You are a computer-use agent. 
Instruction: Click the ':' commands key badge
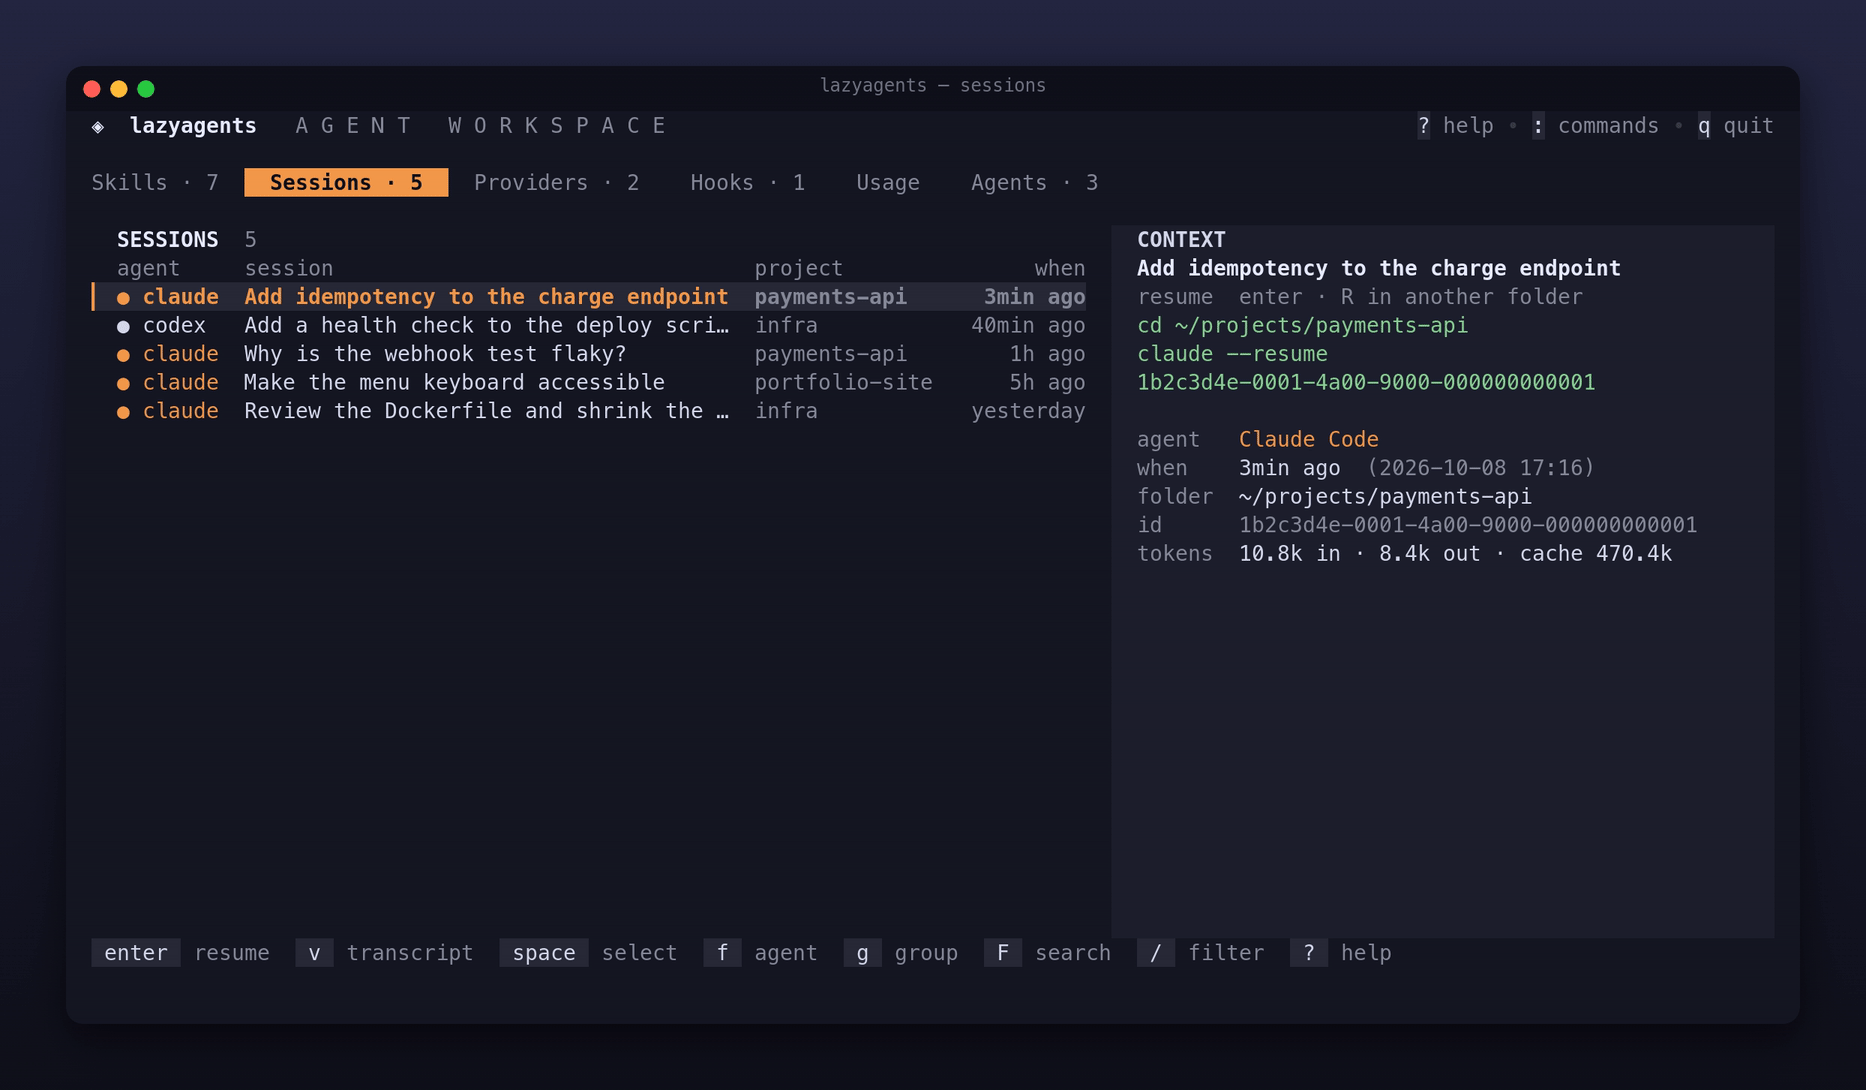coord(1538,126)
